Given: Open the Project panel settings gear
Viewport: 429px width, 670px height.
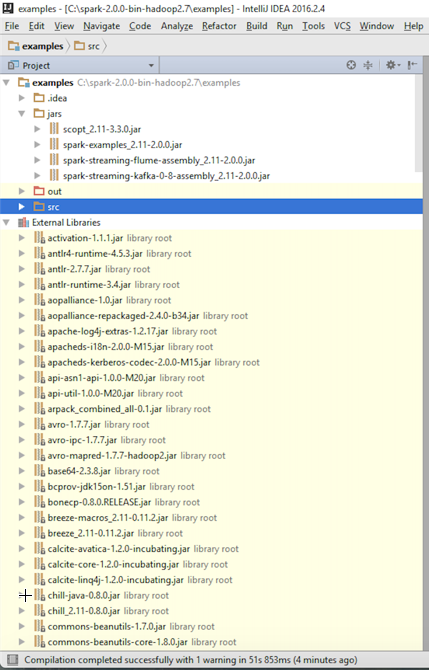Looking at the screenshot, I should pyautogui.click(x=391, y=65).
